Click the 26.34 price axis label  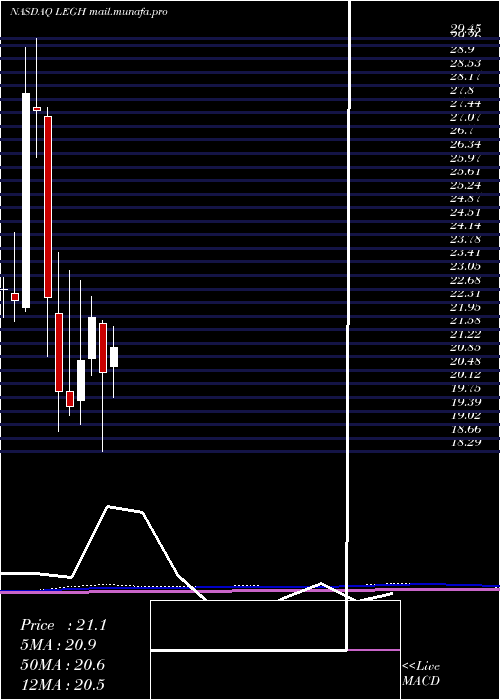(x=465, y=144)
